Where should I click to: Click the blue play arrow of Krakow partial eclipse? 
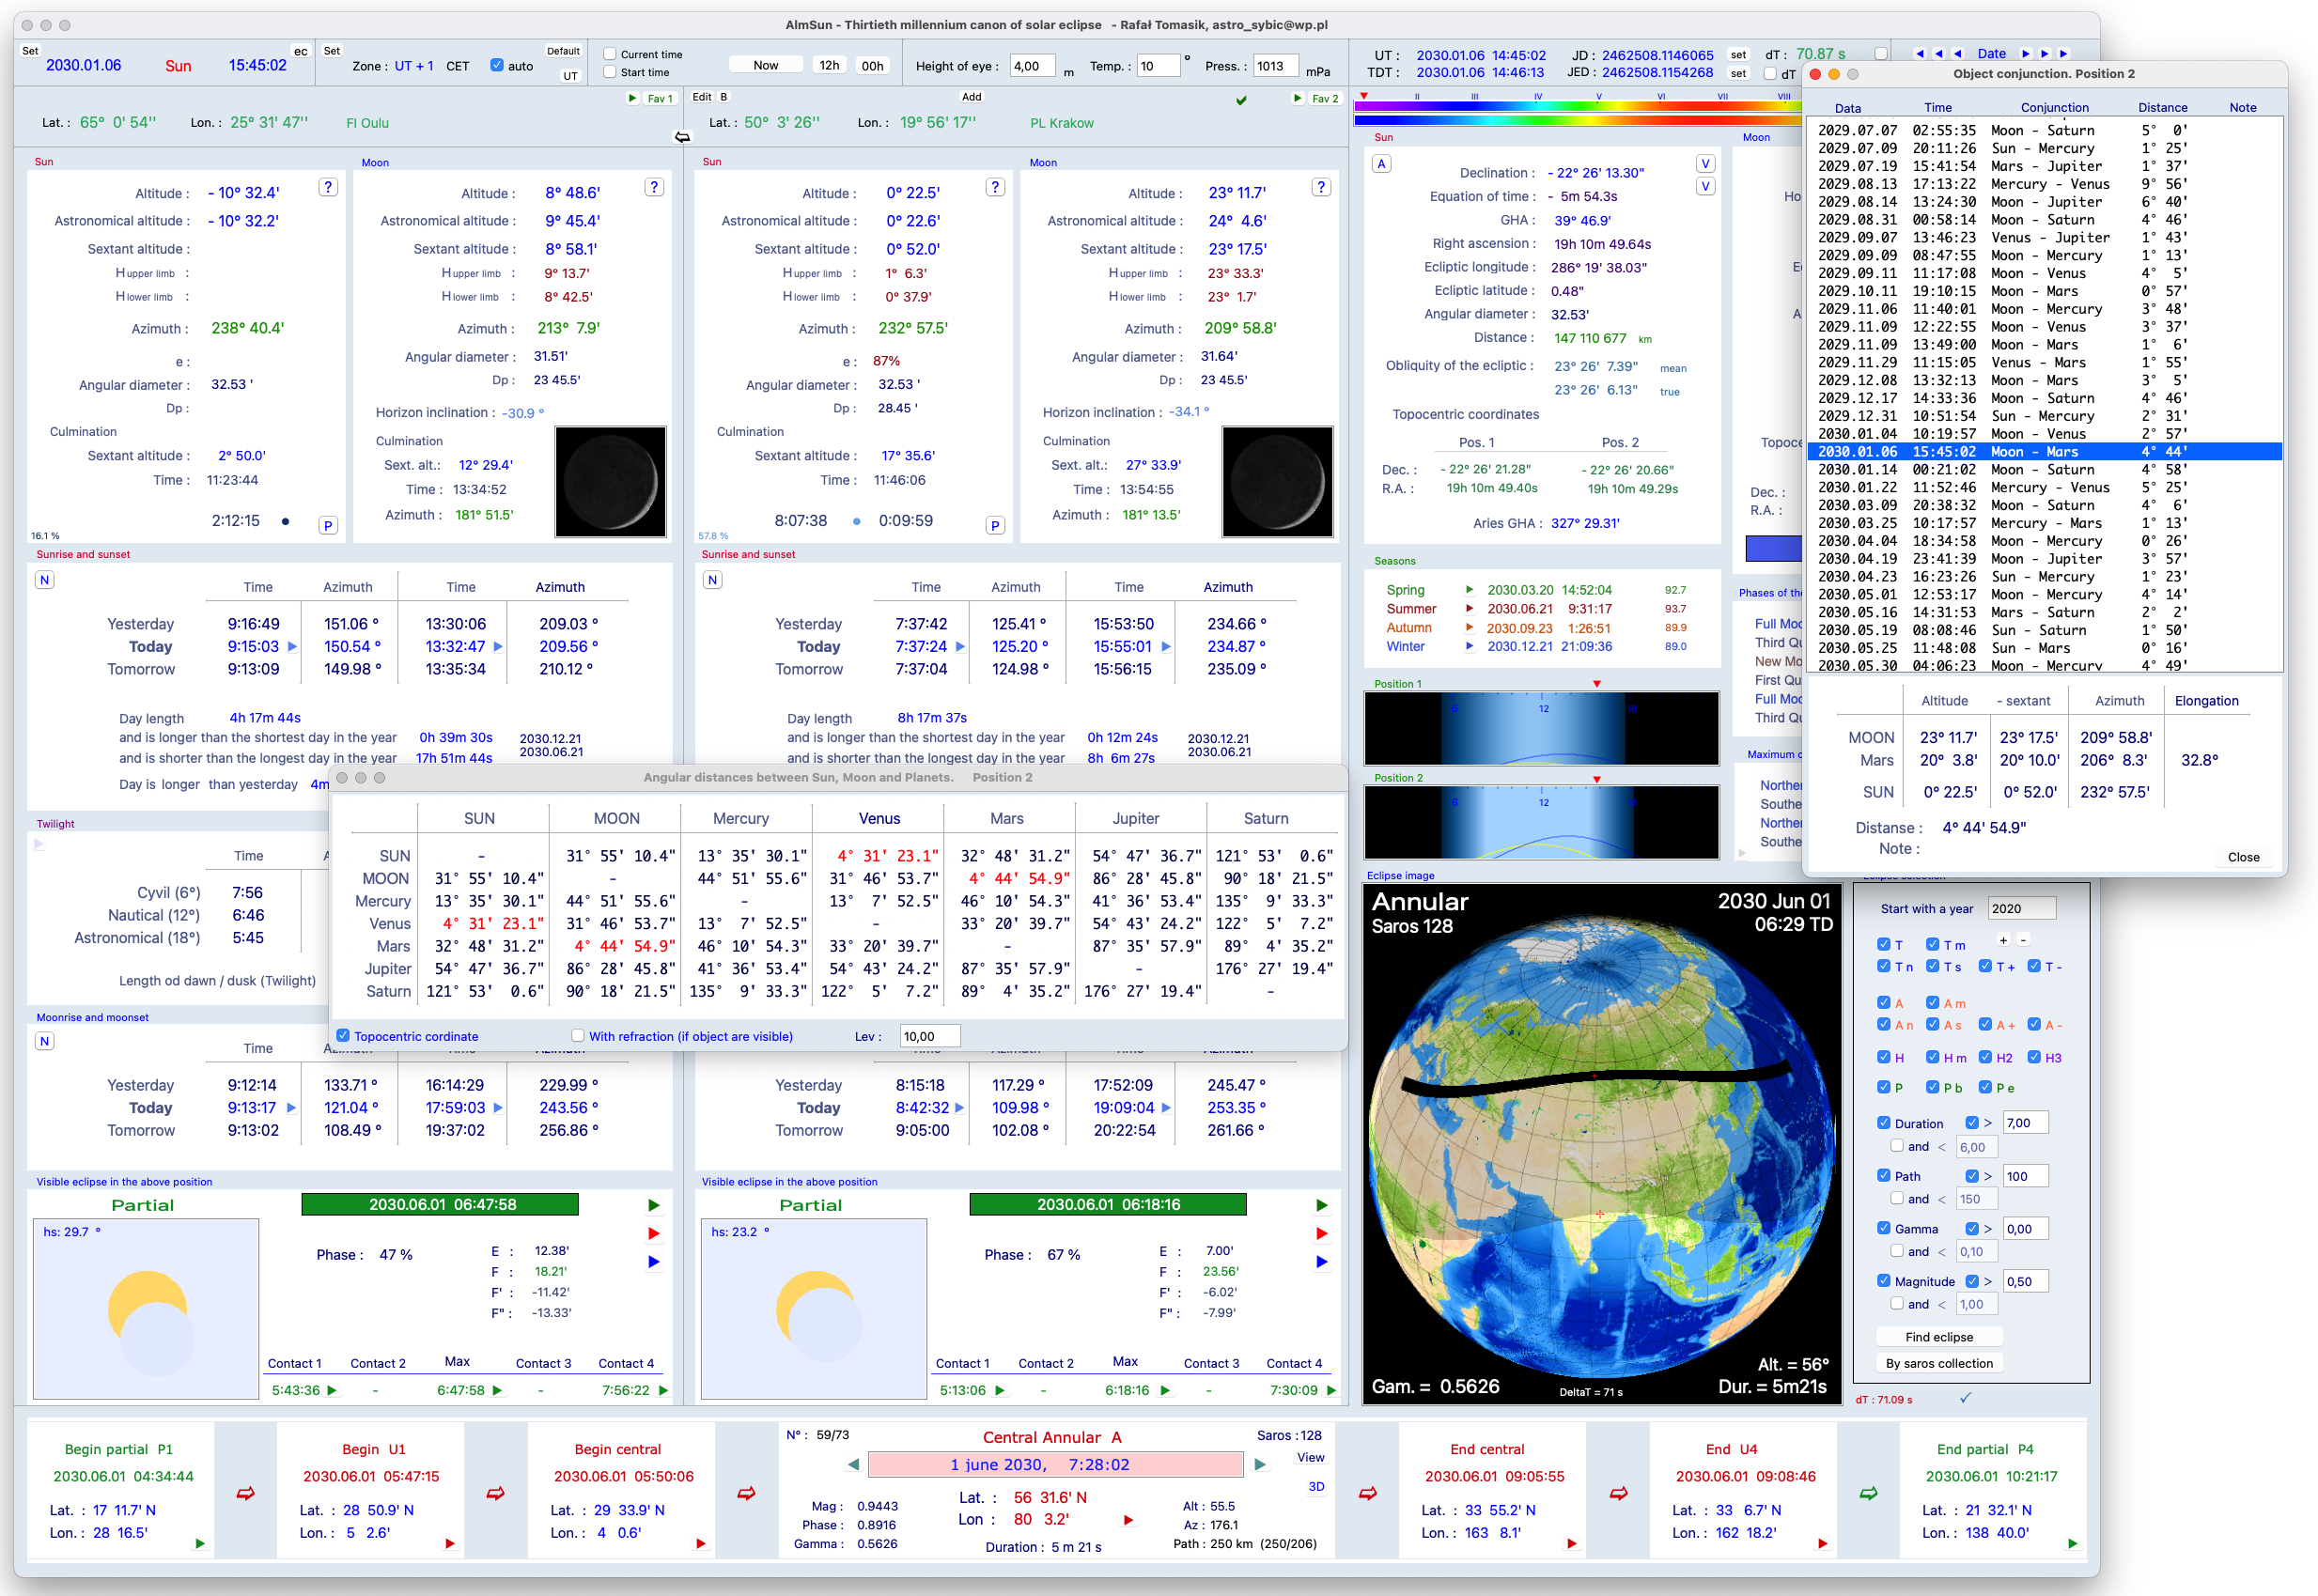[x=1321, y=1262]
